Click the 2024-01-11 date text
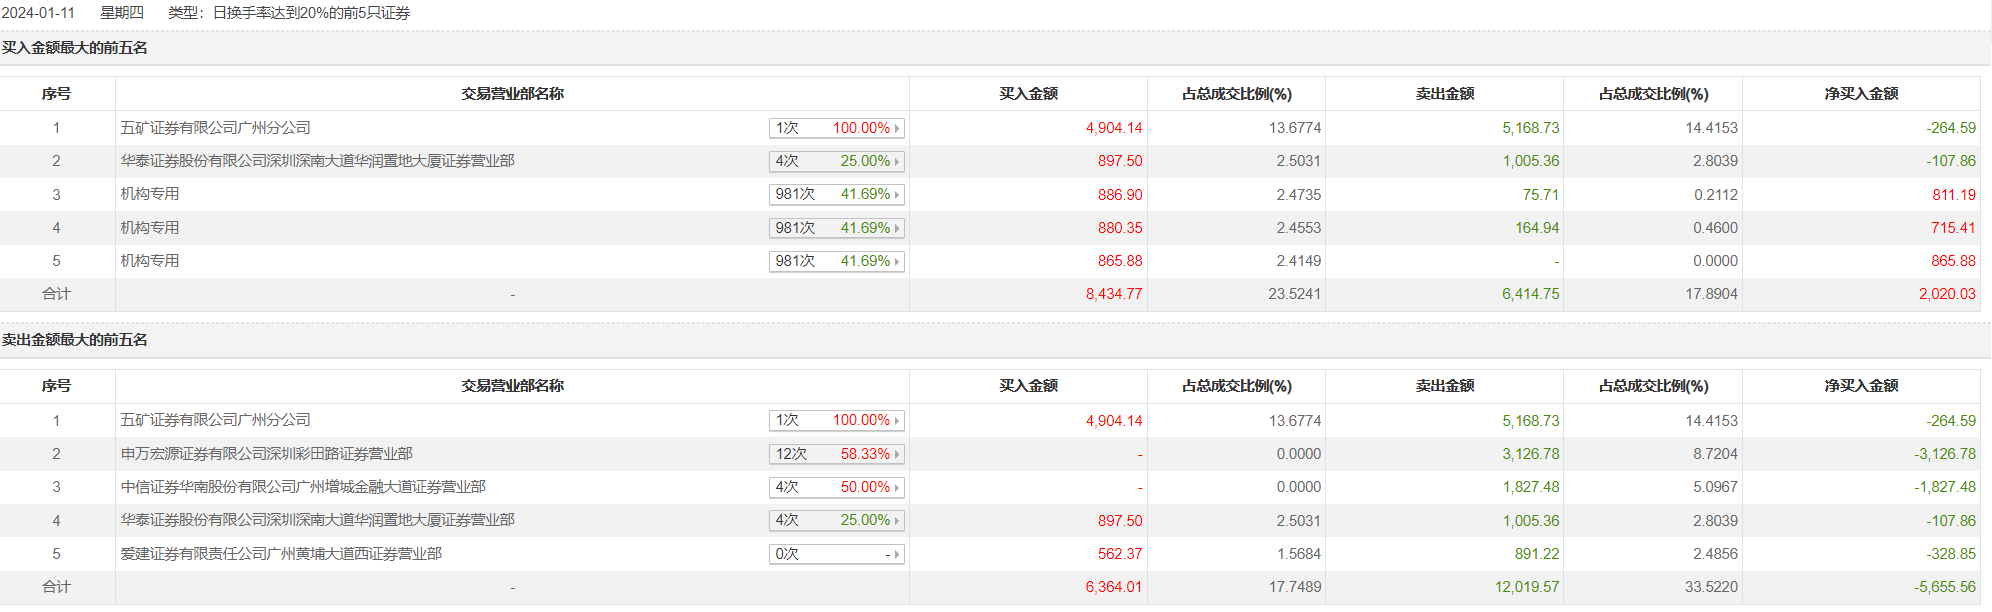Screen dimensions: 1992x612 (x=38, y=13)
